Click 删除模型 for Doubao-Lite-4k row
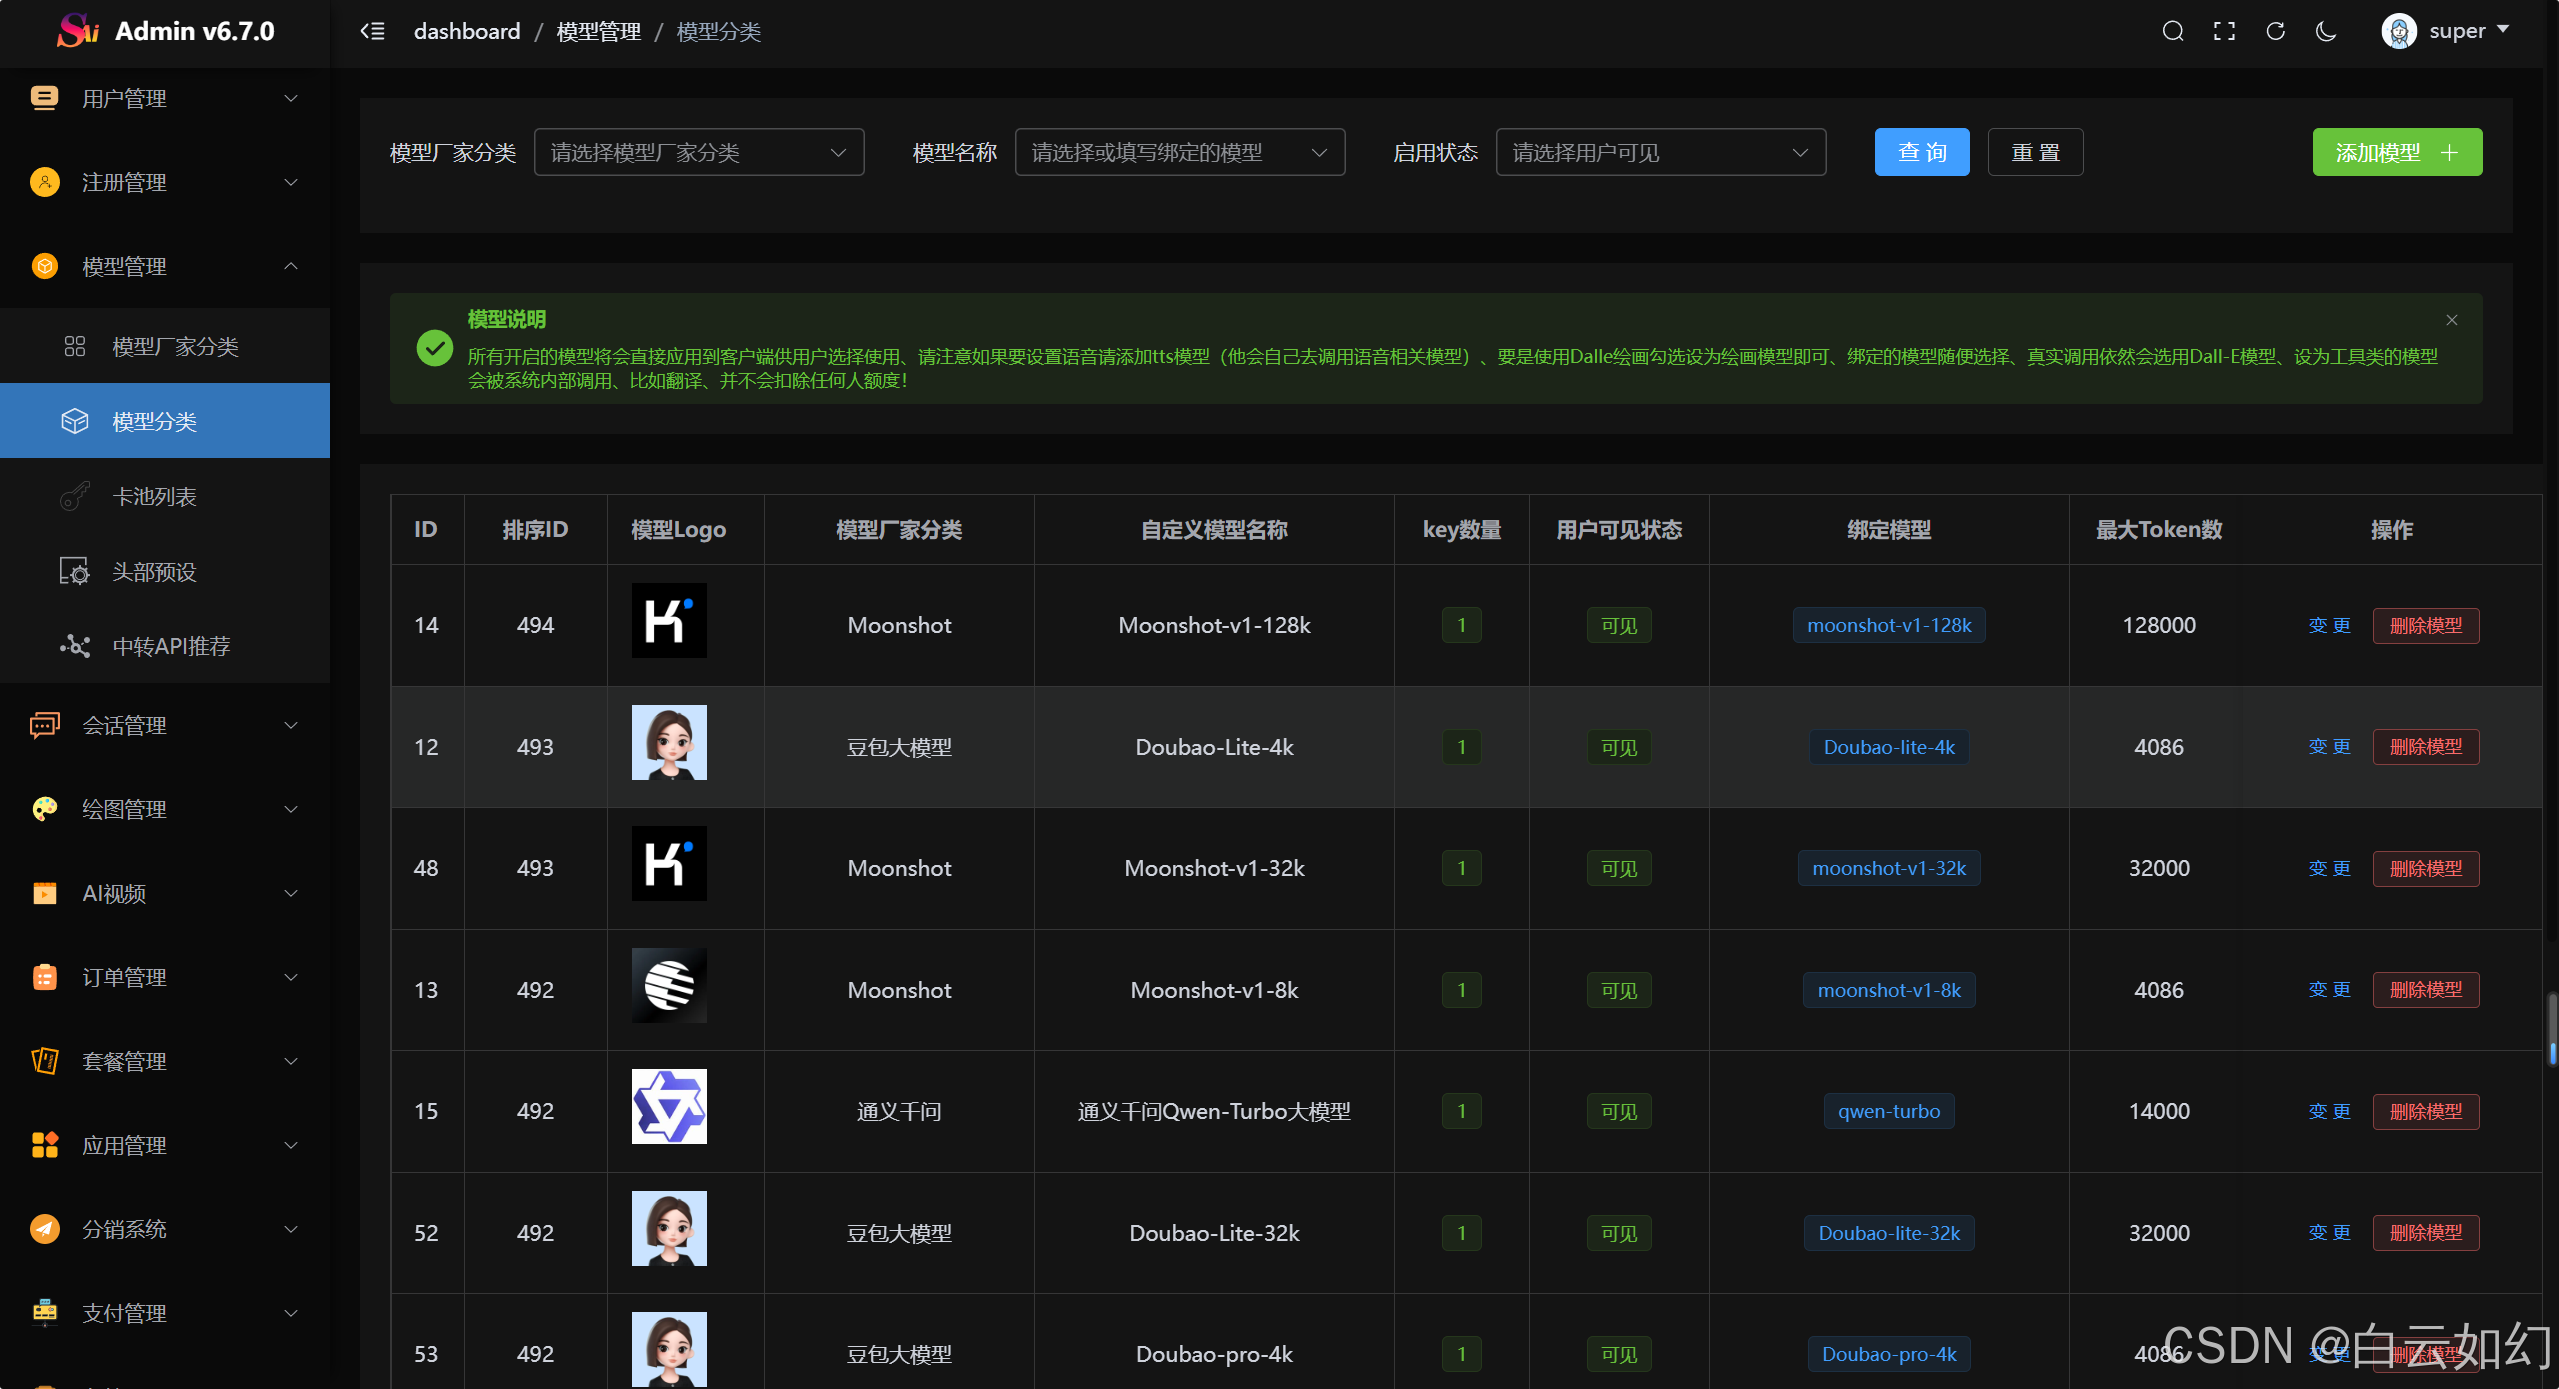This screenshot has height=1389, width=2559. point(2425,747)
